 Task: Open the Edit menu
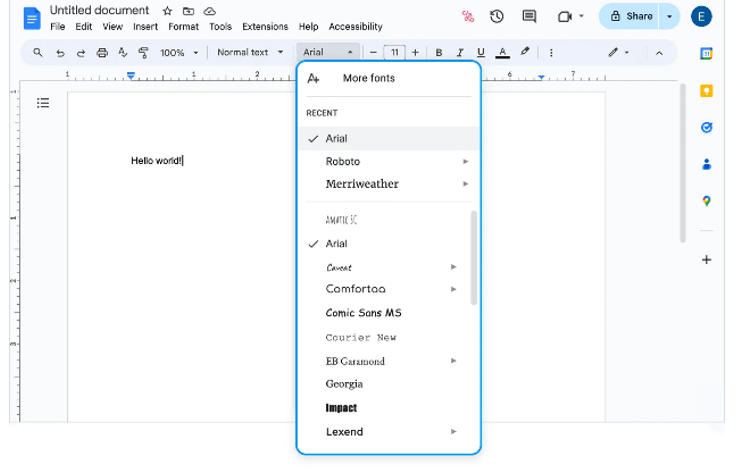coord(83,27)
